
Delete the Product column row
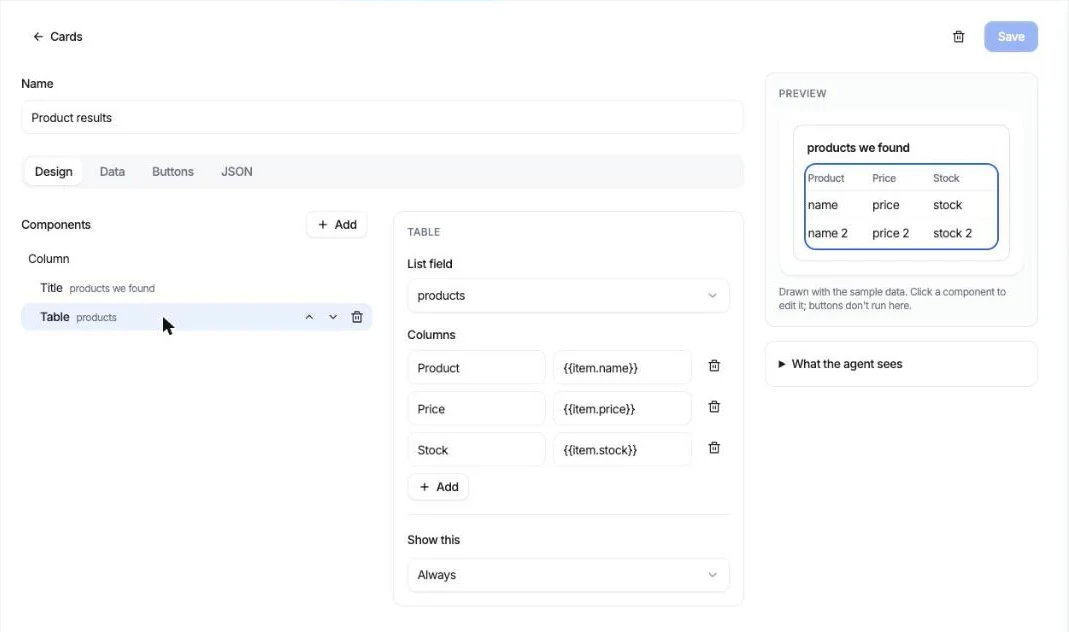point(714,366)
